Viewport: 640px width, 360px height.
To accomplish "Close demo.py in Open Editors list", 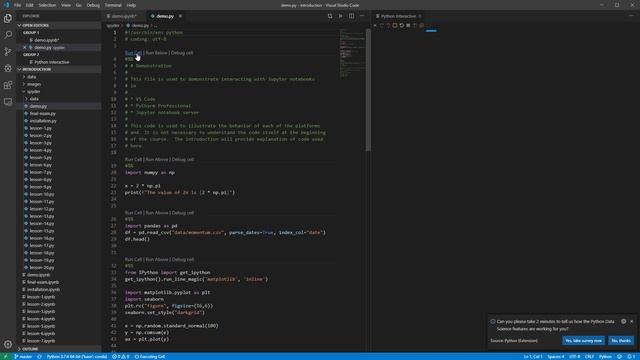I will tap(24, 47).
